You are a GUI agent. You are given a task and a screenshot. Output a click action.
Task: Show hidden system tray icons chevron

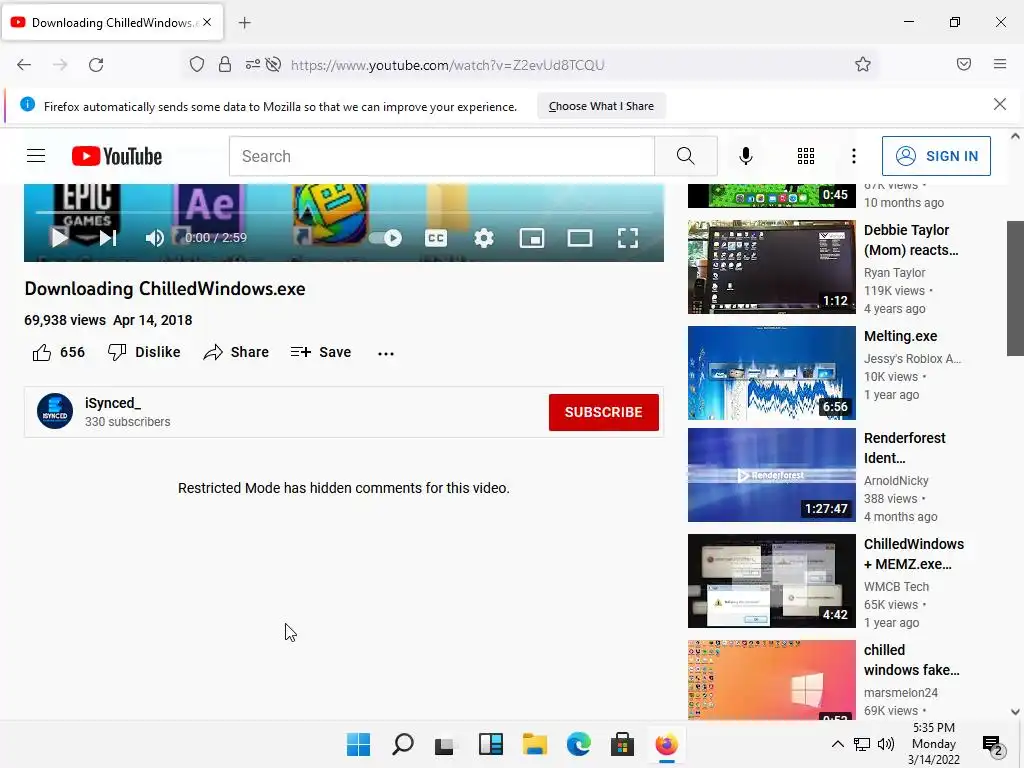click(837, 744)
